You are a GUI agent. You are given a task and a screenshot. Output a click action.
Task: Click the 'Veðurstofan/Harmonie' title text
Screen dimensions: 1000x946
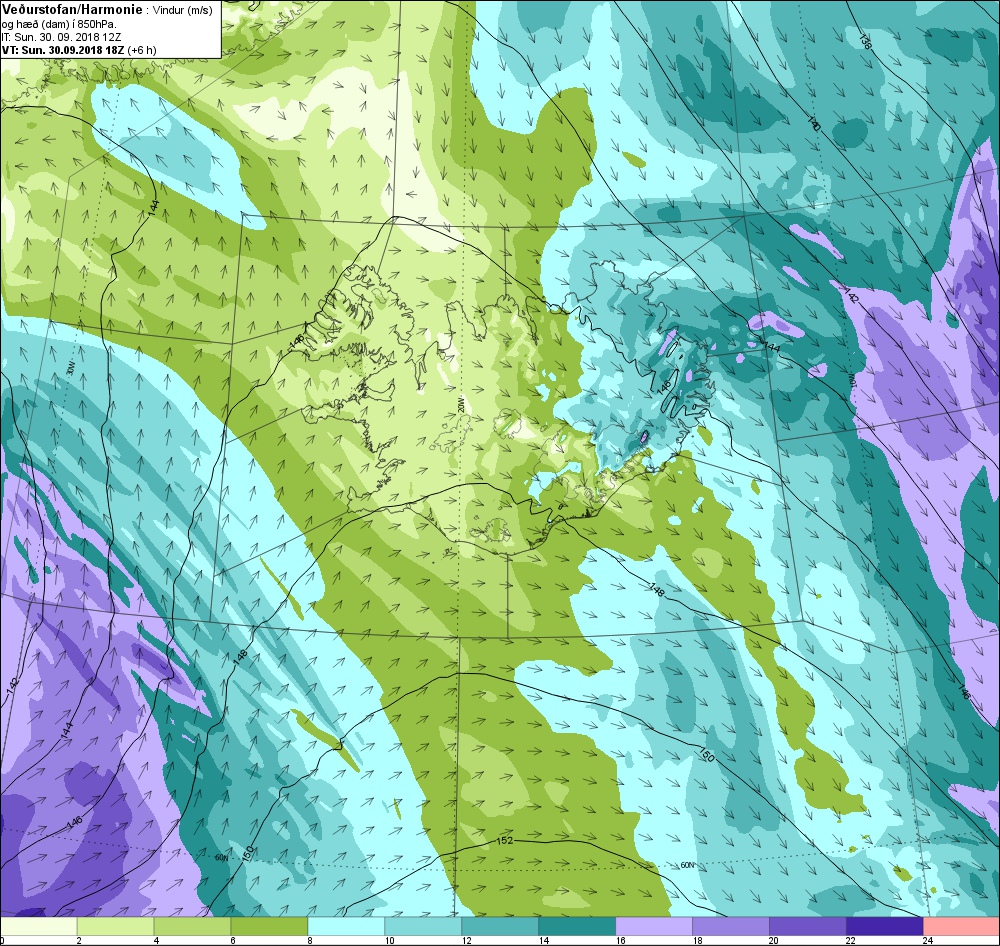point(73,10)
